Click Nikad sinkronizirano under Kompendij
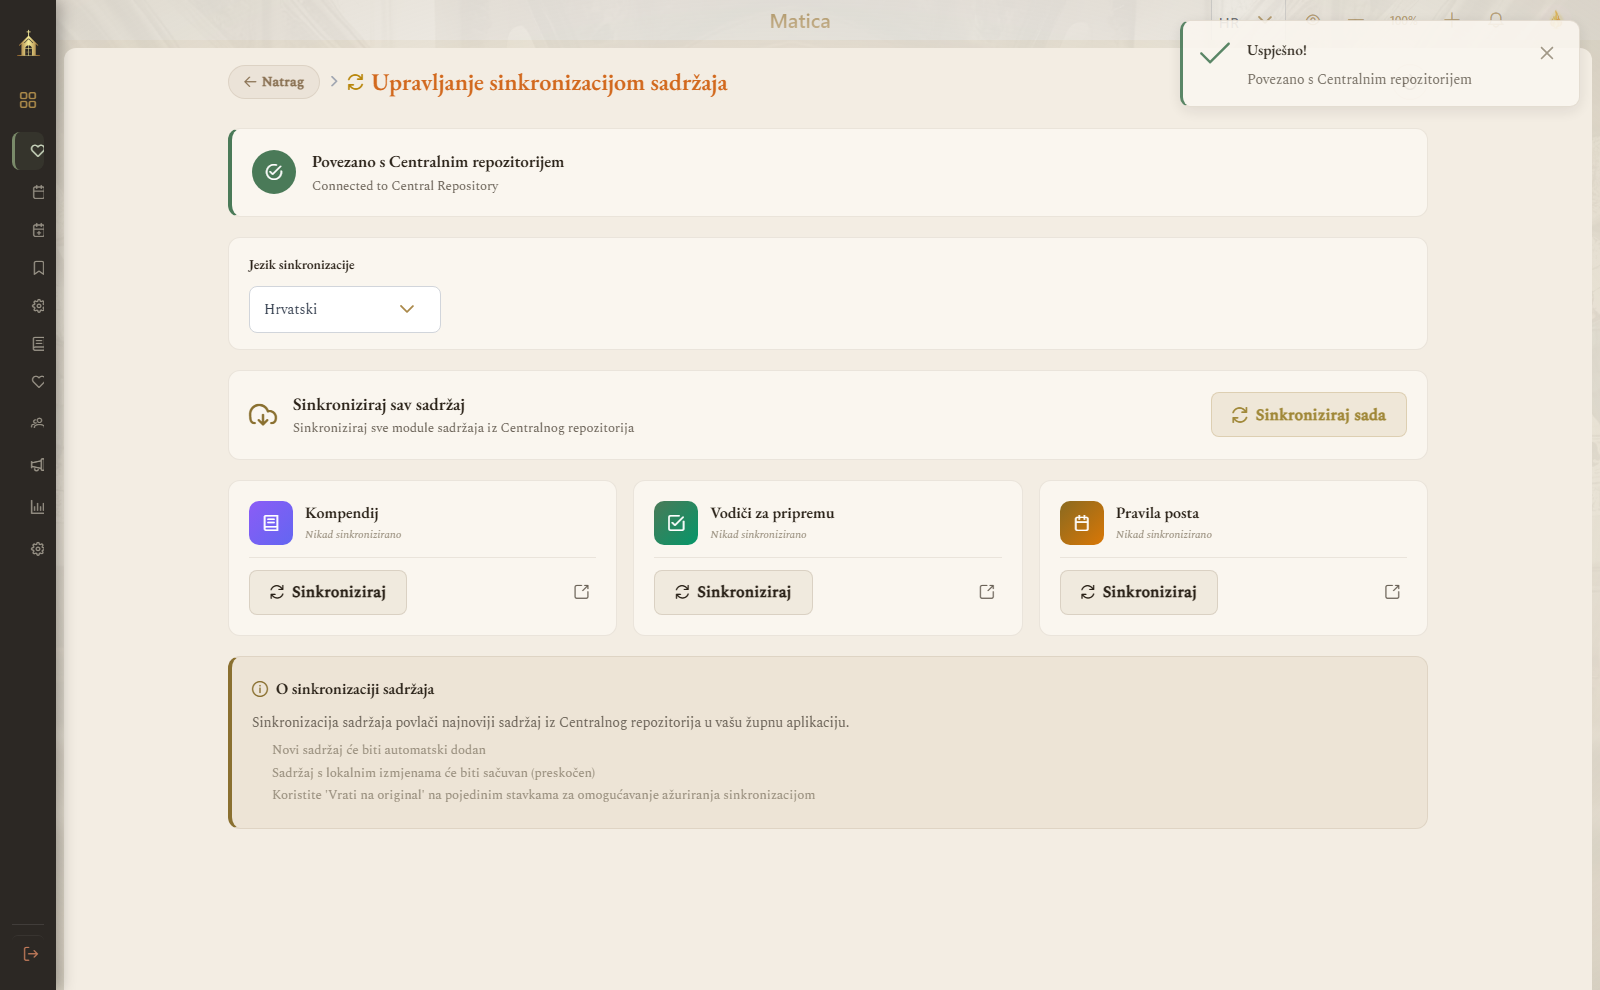Image resolution: width=1600 pixels, height=990 pixels. coord(353,535)
